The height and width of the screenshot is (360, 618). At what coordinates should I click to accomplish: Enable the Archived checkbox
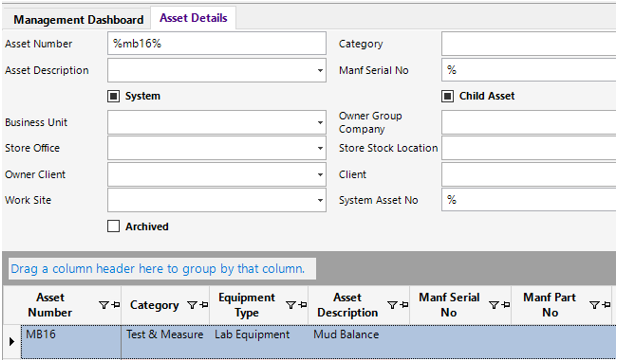[113, 226]
